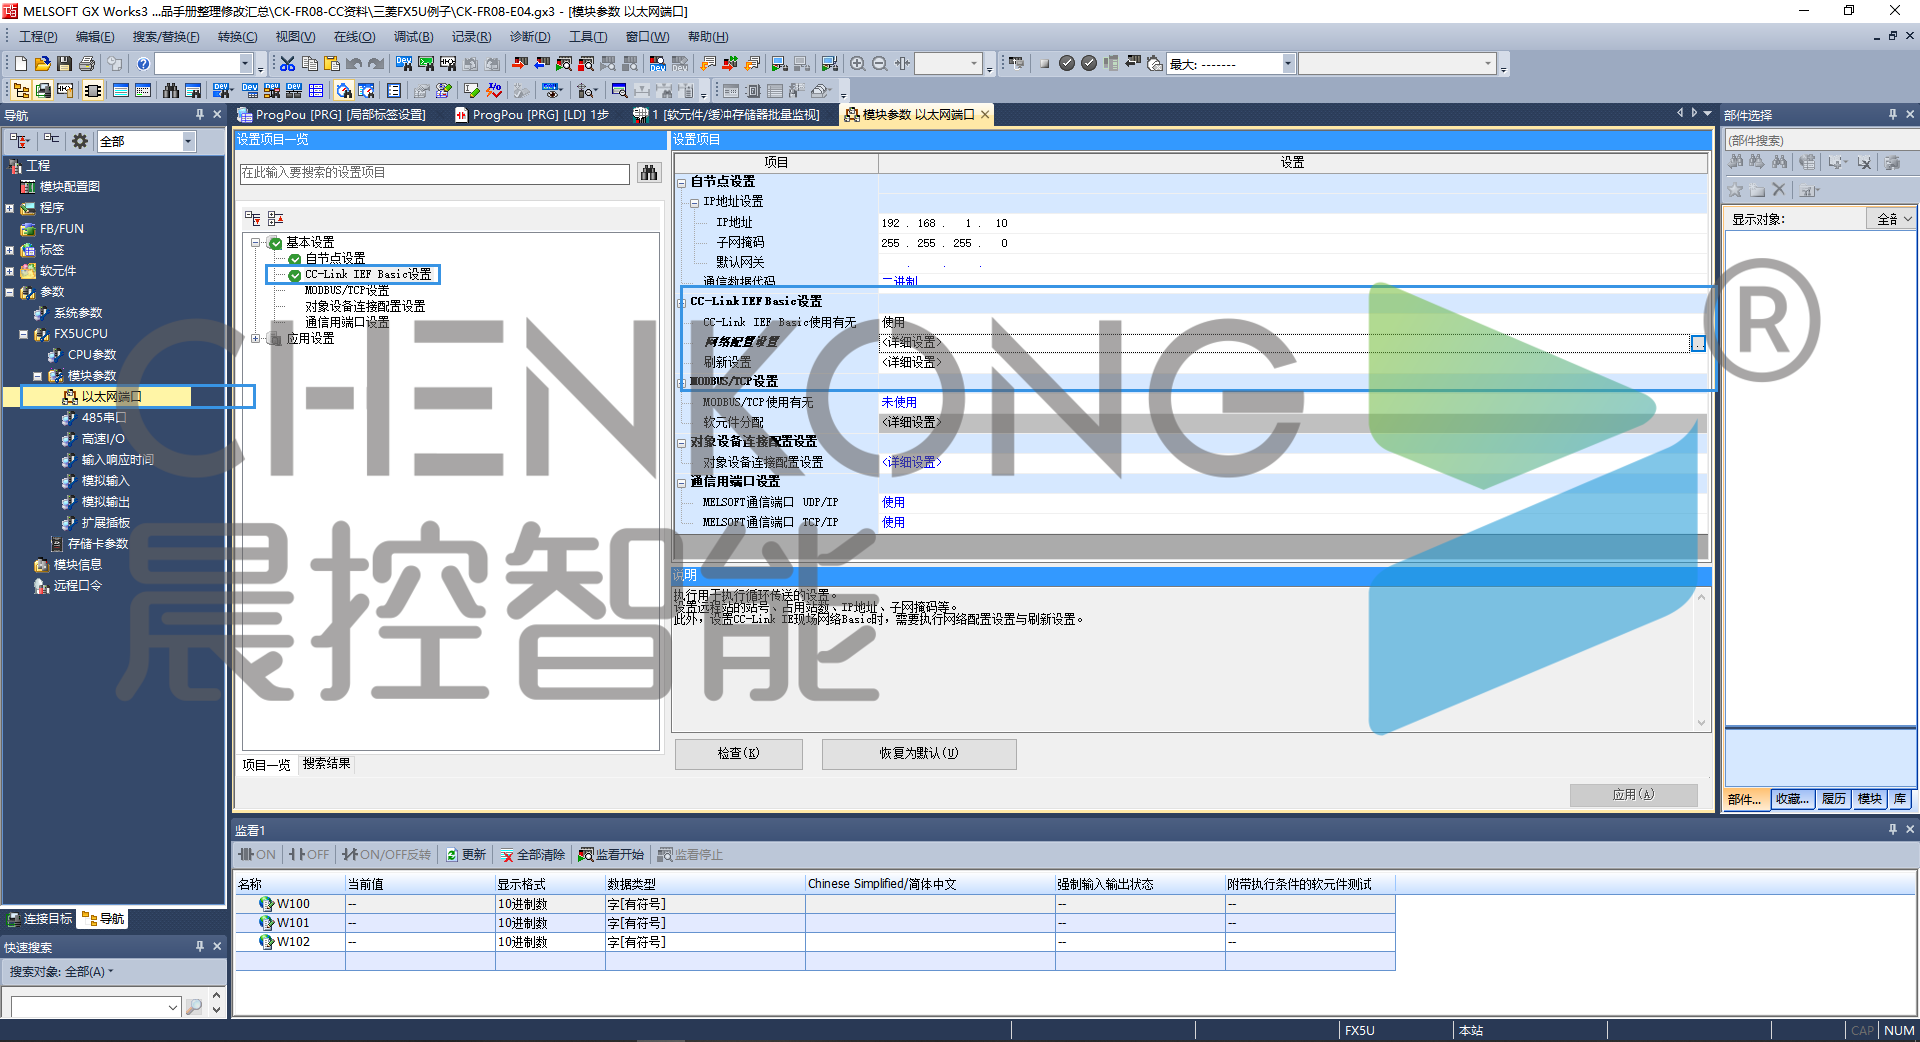Image resolution: width=1920 pixels, height=1042 pixels.
Task: Select 485串口 in the navigation tree
Action: click(104, 418)
